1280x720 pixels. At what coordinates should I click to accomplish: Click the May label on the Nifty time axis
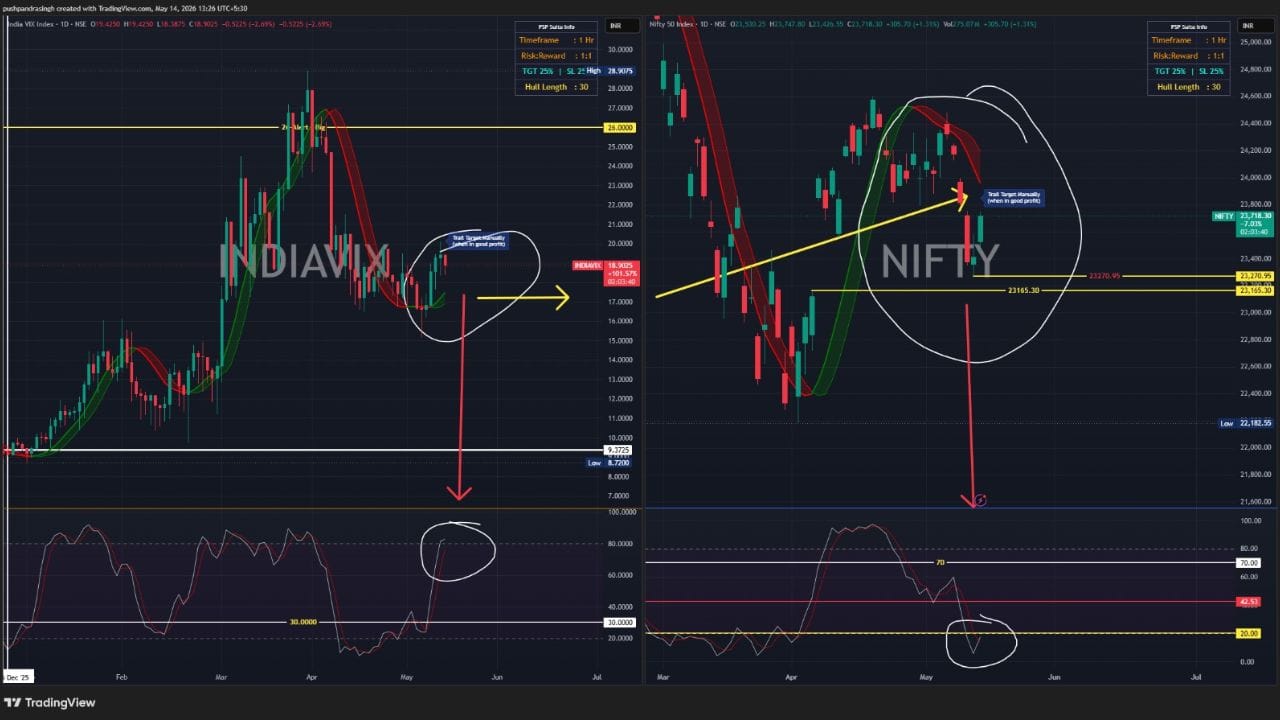926,677
